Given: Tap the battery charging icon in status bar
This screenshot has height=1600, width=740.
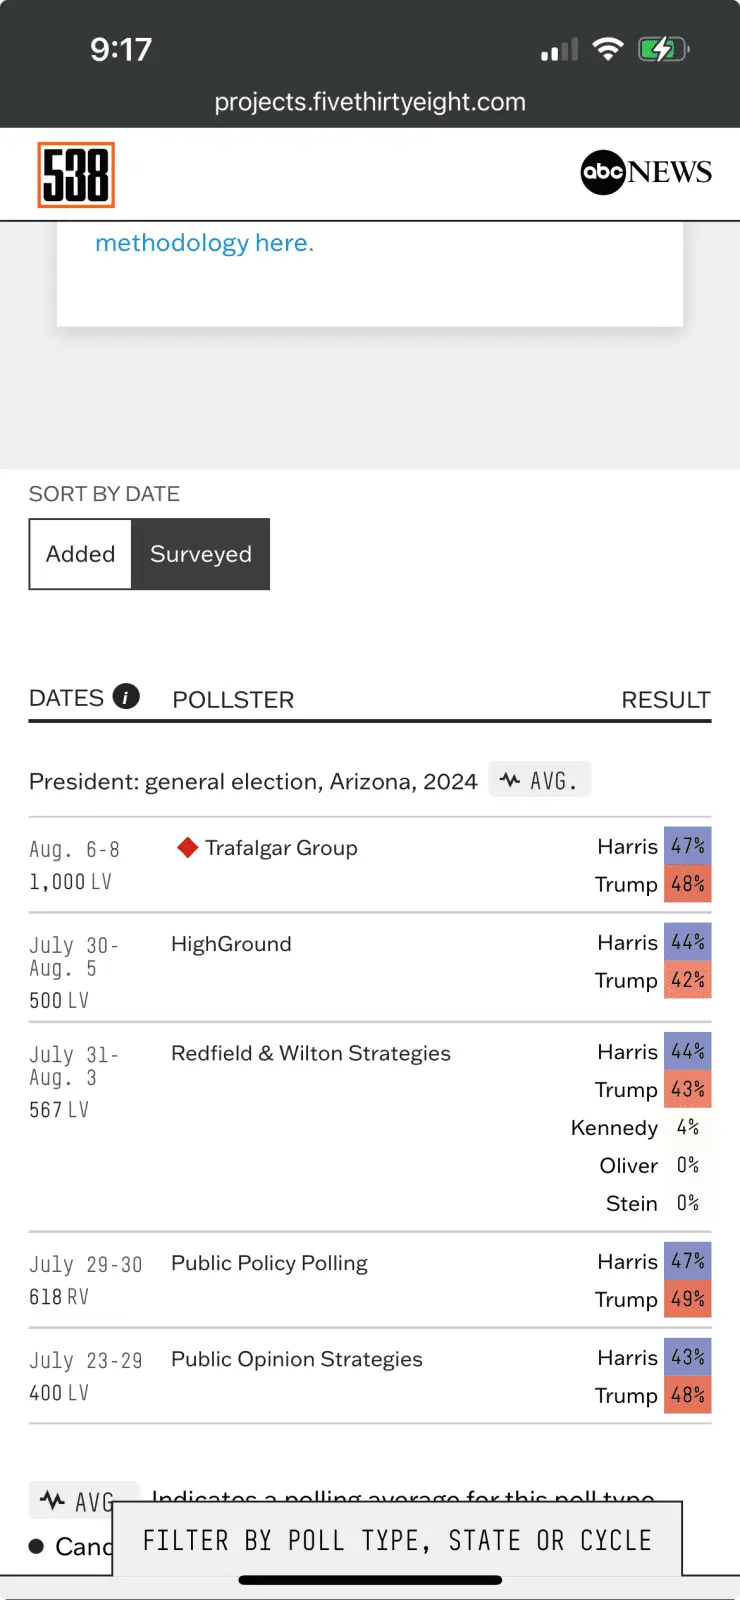Looking at the screenshot, I should click(663, 49).
